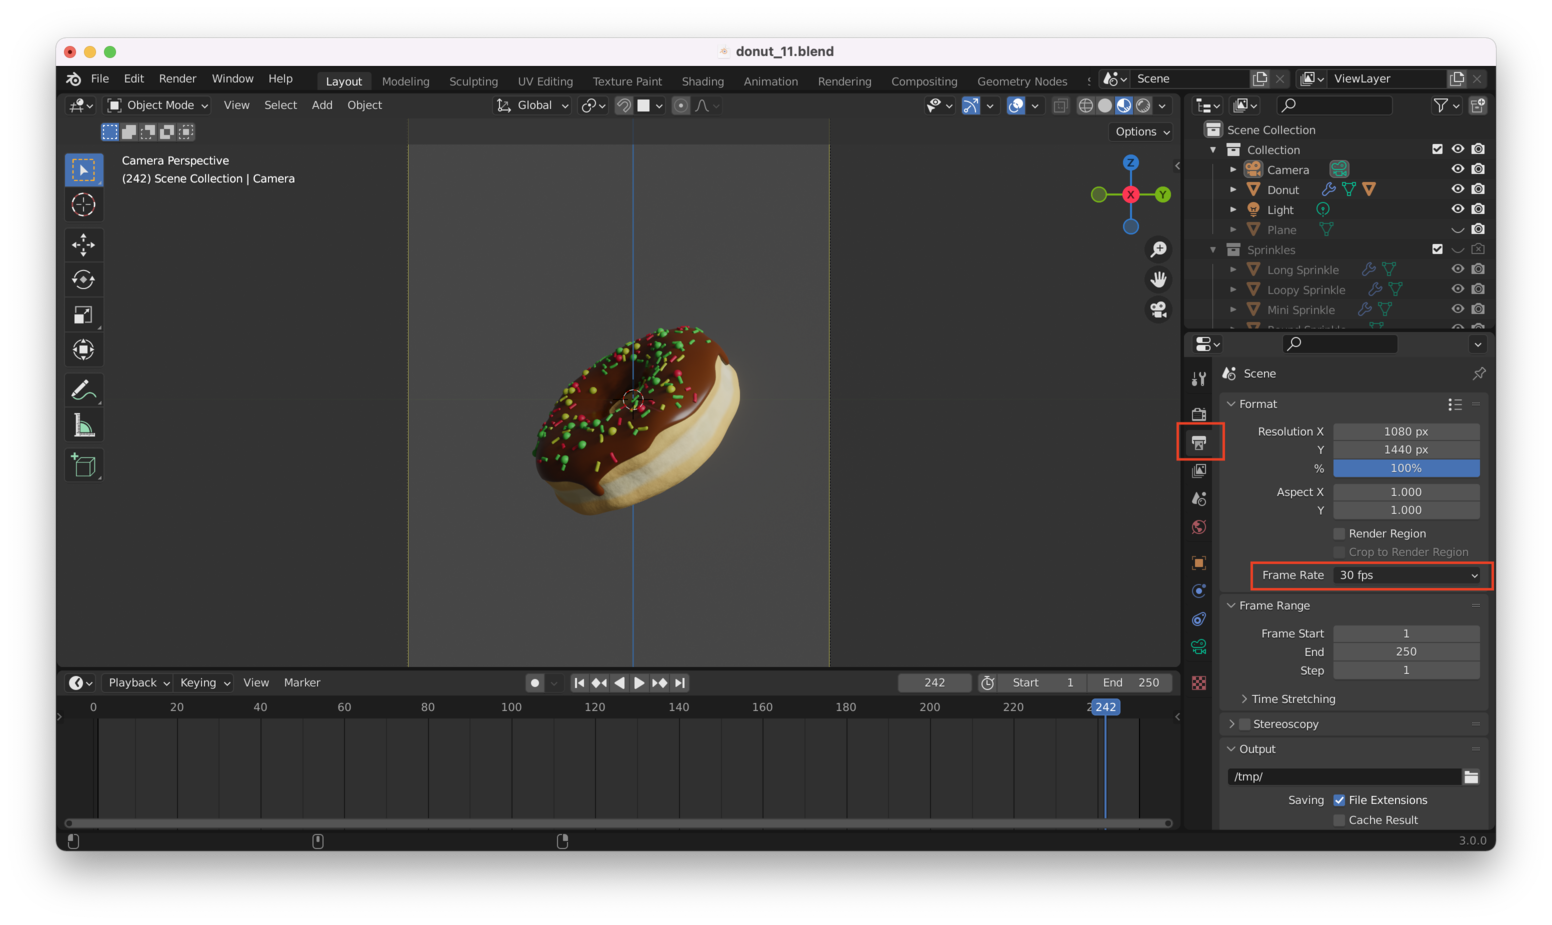Open the Object Mode dropdown
The height and width of the screenshot is (925, 1552).
pyautogui.click(x=158, y=105)
